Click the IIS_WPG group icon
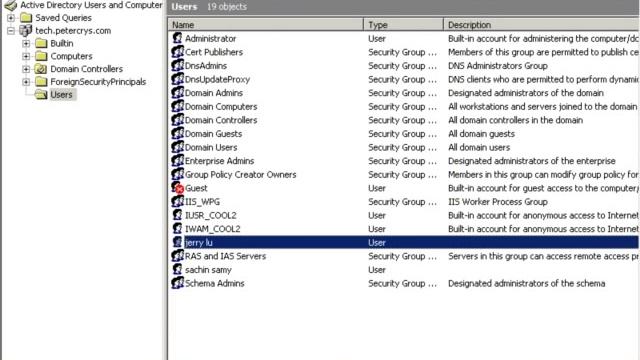The width and height of the screenshot is (640, 360). pos(178,202)
